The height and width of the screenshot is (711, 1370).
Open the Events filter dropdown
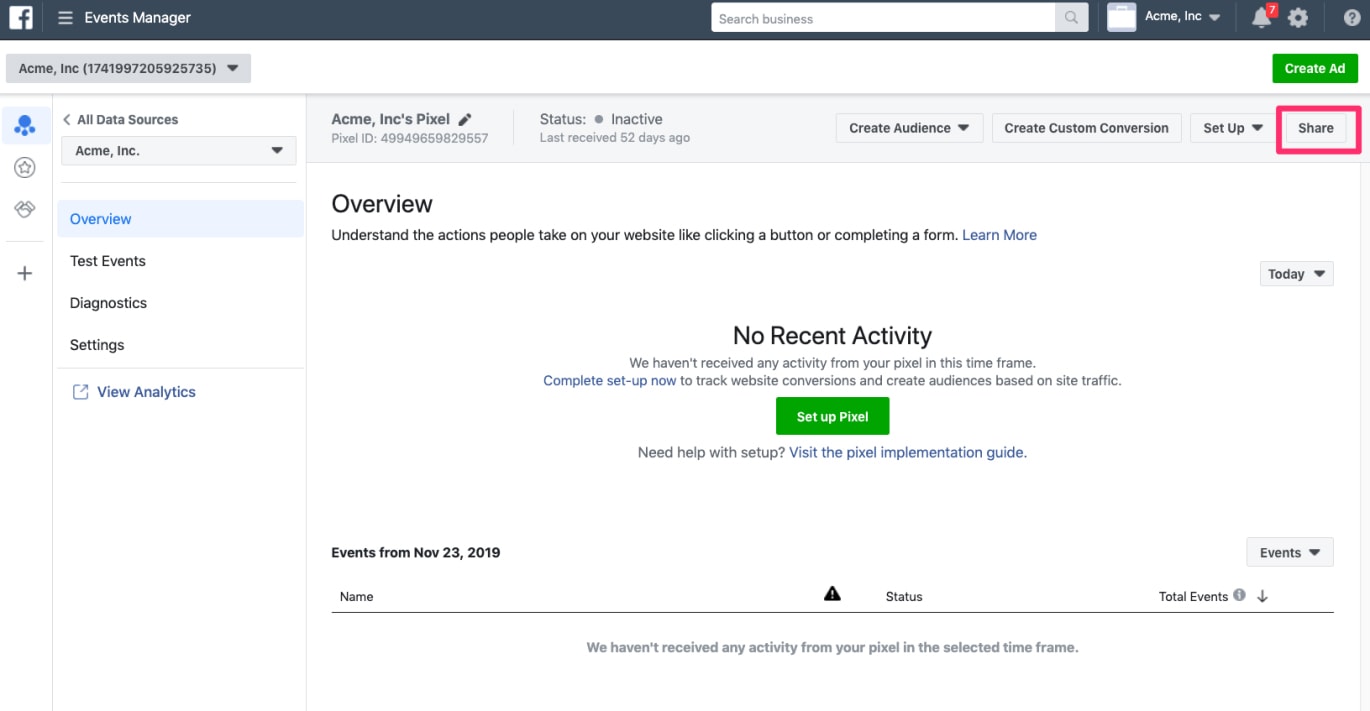pyautogui.click(x=1290, y=553)
